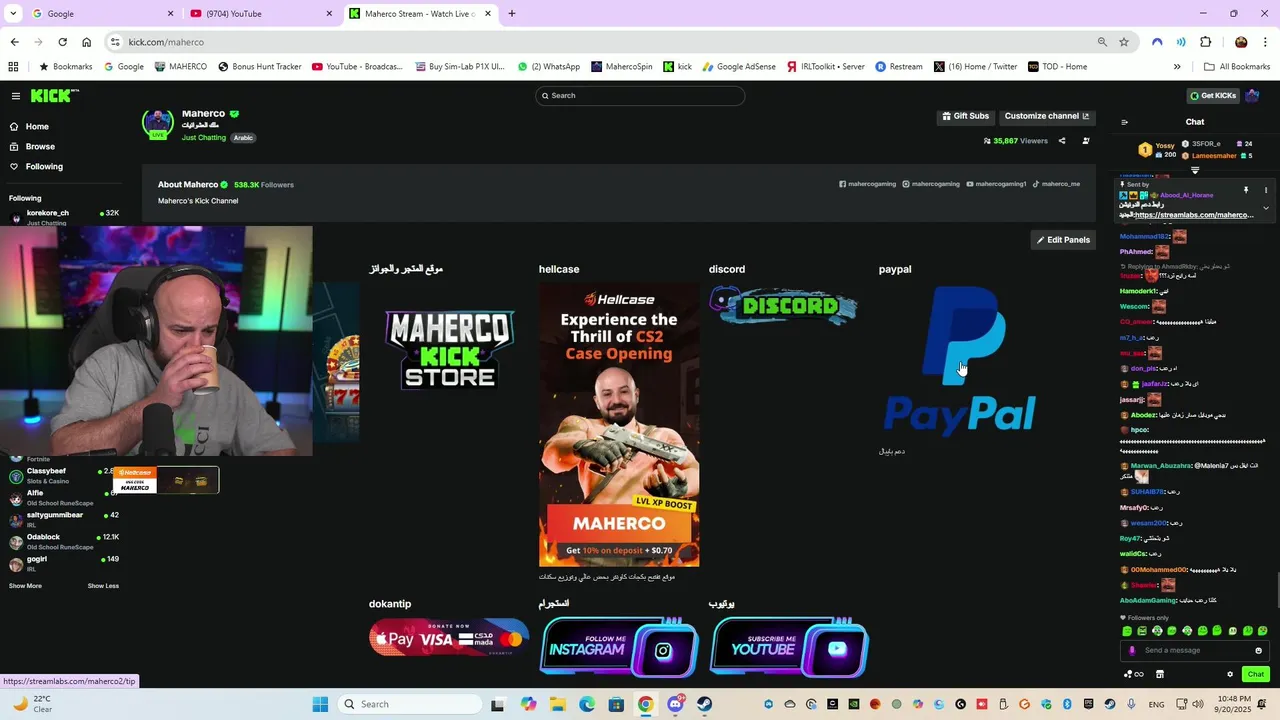Click the Edit Panels button
Image resolution: width=1280 pixels, height=720 pixels.
click(1063, 240)
